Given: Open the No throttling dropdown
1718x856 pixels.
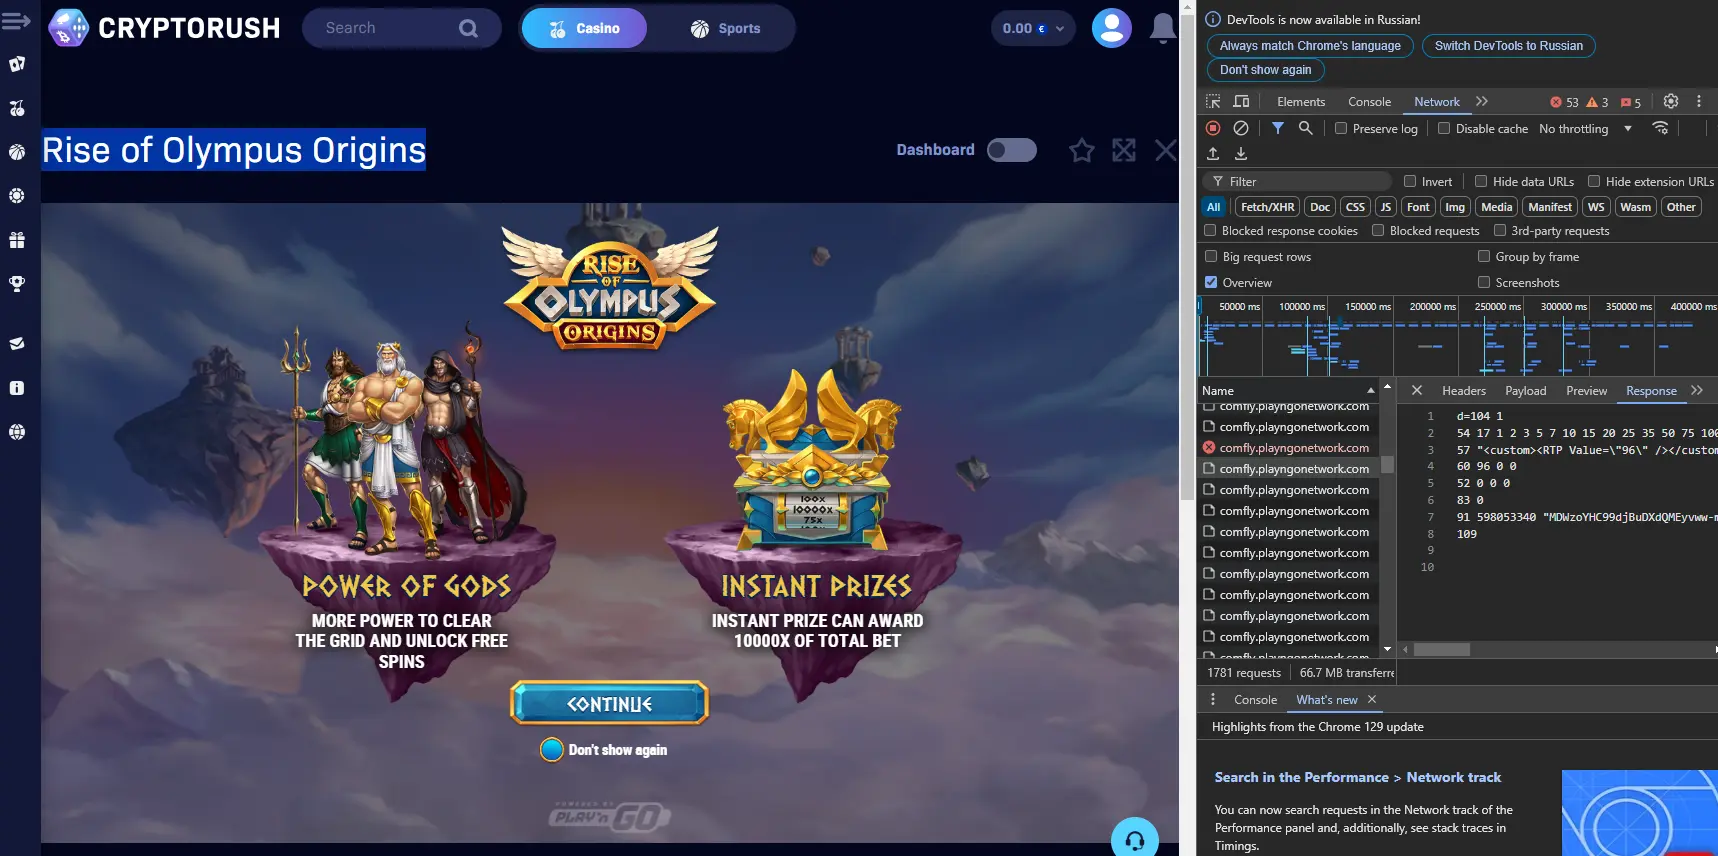Looking at the screenshot, I should [1585, 128].
